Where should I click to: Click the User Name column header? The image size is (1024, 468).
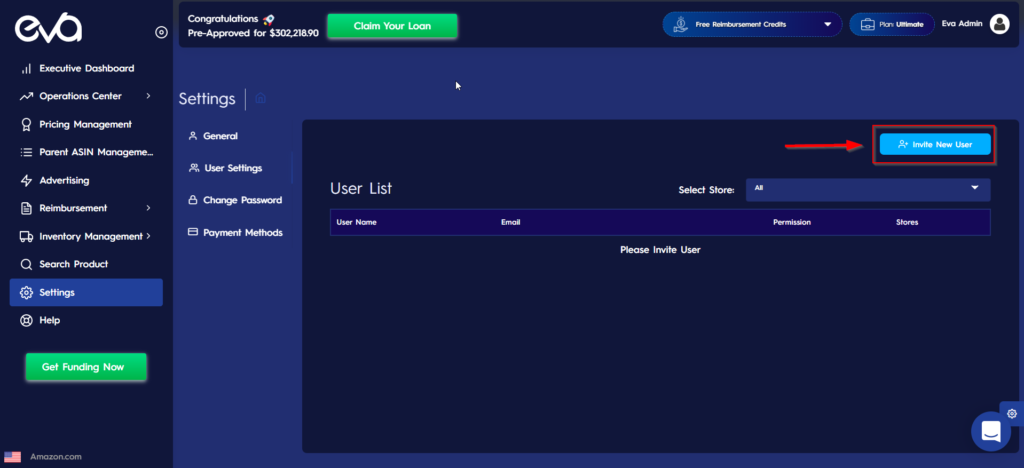click(357, 223)
